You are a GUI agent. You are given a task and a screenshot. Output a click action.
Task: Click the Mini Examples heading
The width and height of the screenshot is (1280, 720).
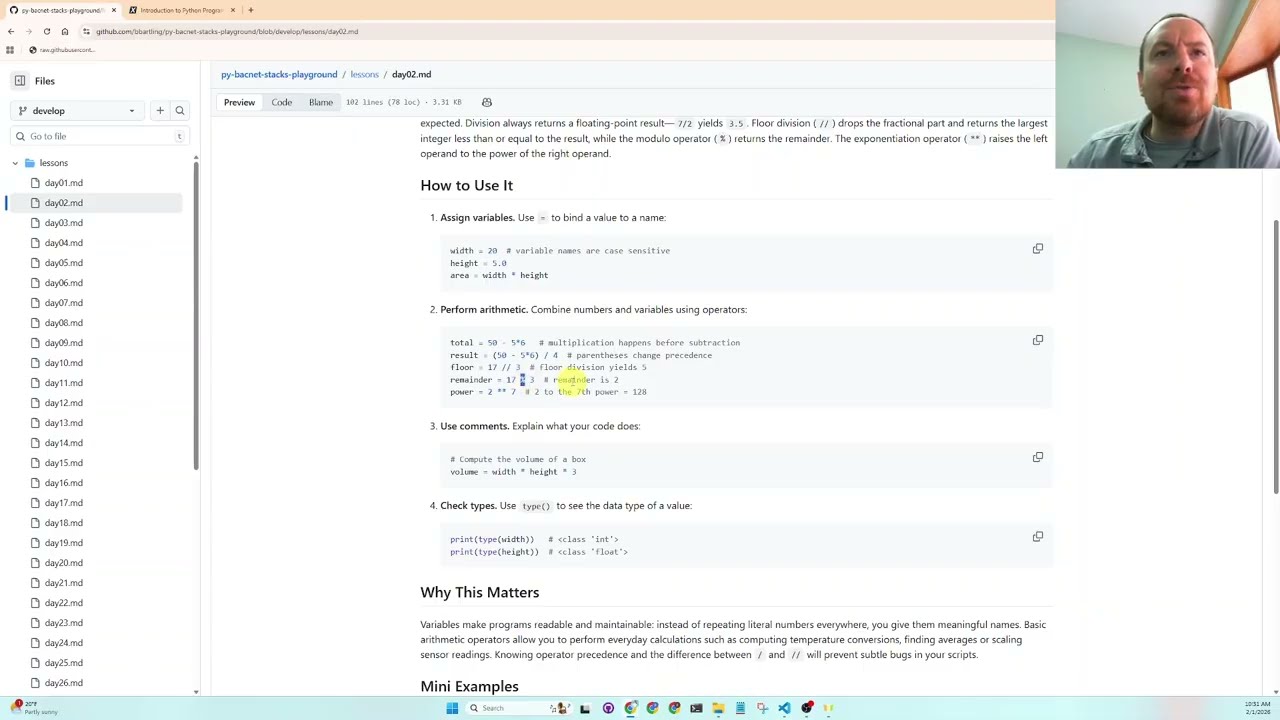click(x=469, y=686)
